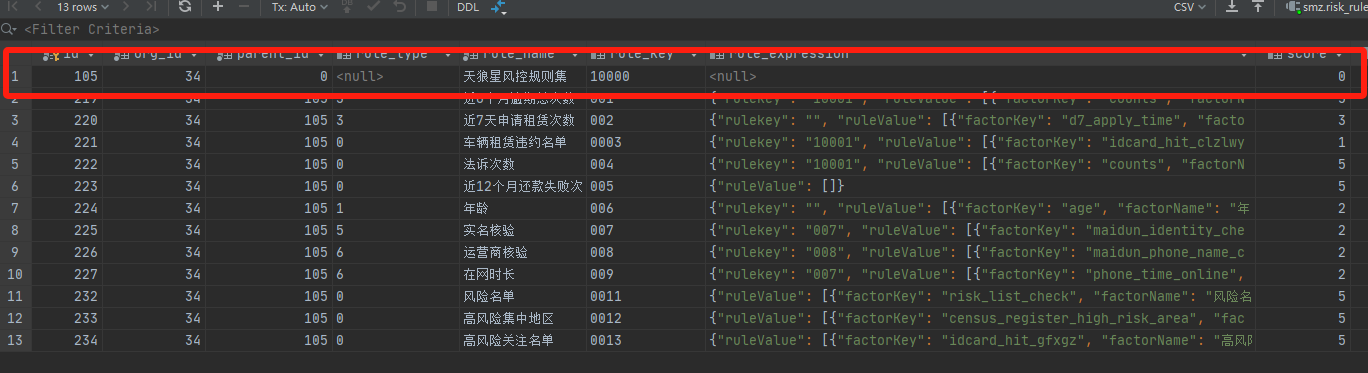The image size is (1368, 373).
Task: Sort by the rule_key column header
Action: [x=645, y=55]
